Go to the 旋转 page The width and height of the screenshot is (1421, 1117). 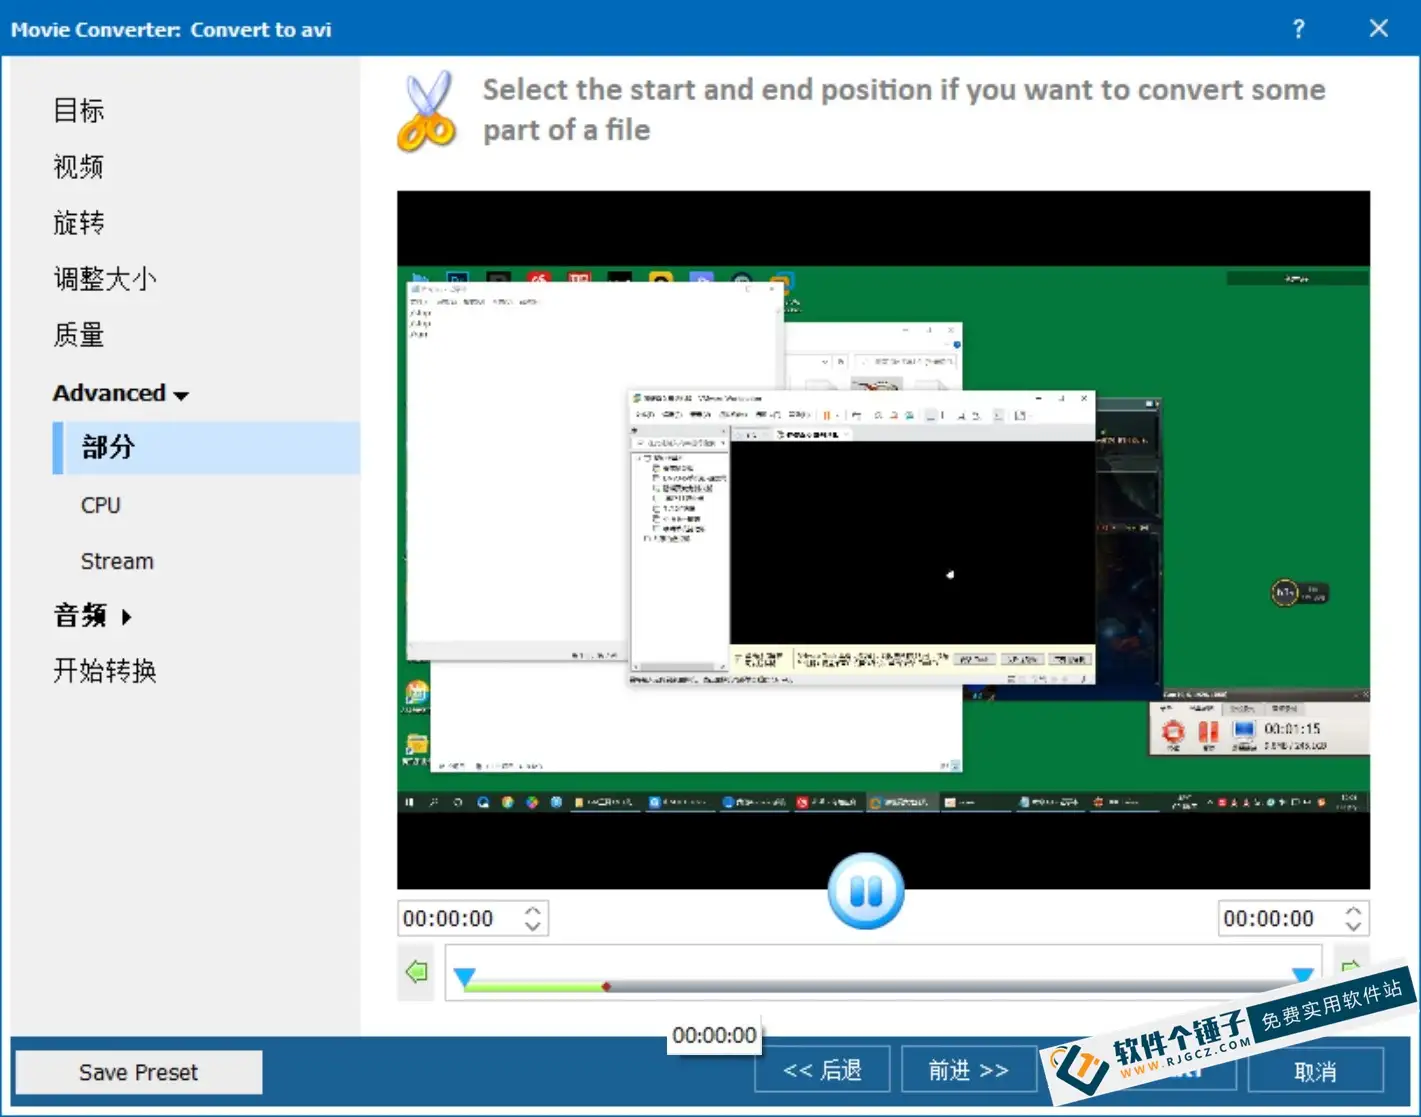[78, 223]
